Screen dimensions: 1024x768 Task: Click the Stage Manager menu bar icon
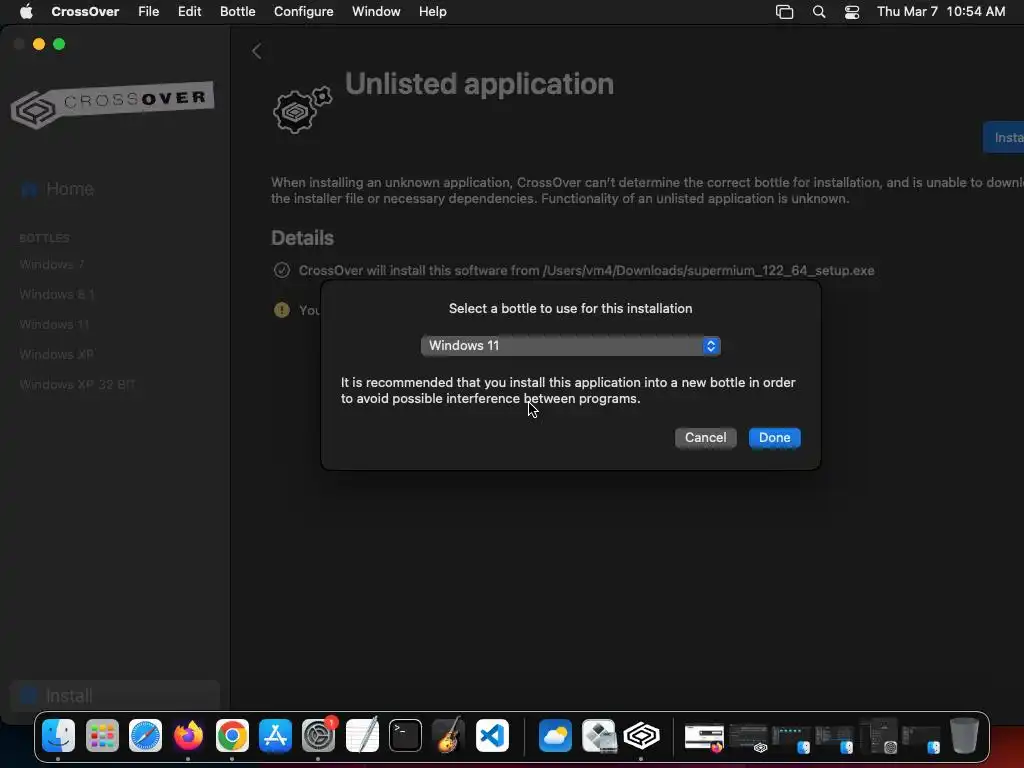(x=784, y=12)
